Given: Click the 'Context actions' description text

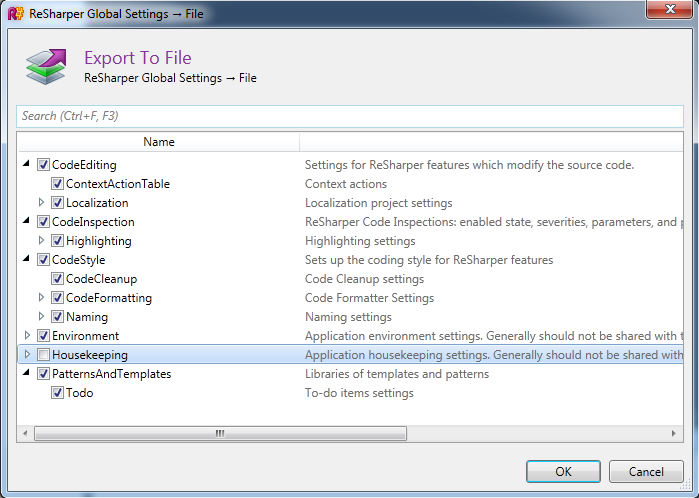Looking at the screenshot, I should 346,184.
